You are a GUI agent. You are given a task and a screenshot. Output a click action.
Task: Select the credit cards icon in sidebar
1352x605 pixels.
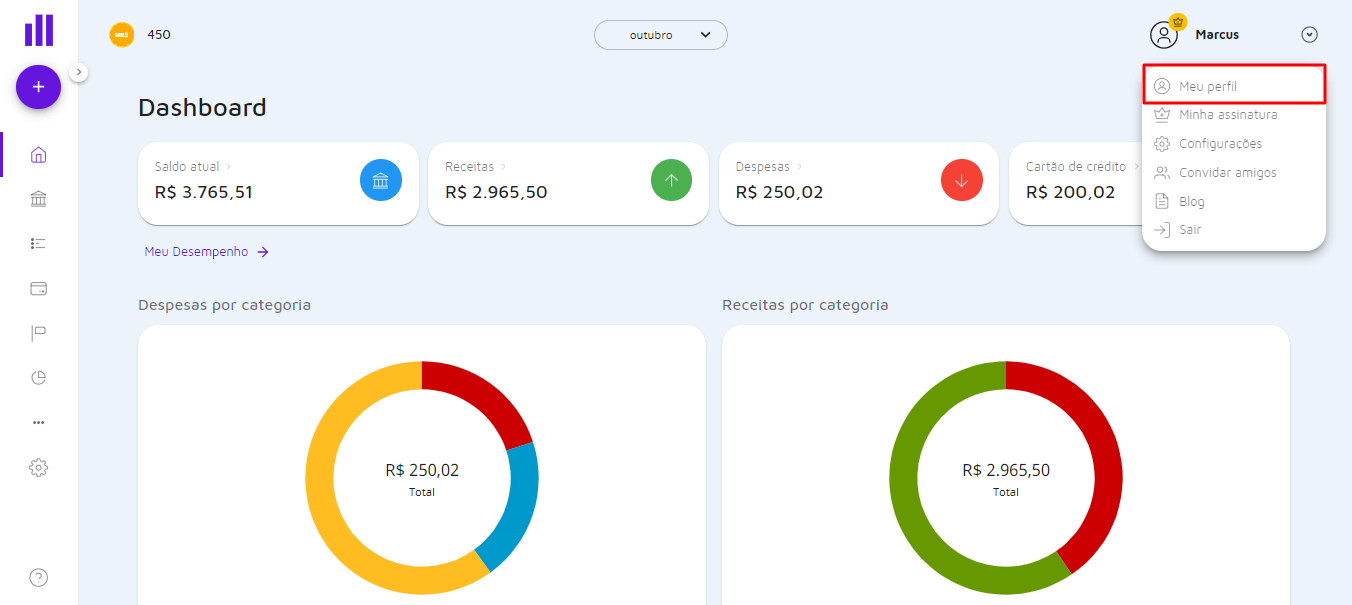click(38, 288)
